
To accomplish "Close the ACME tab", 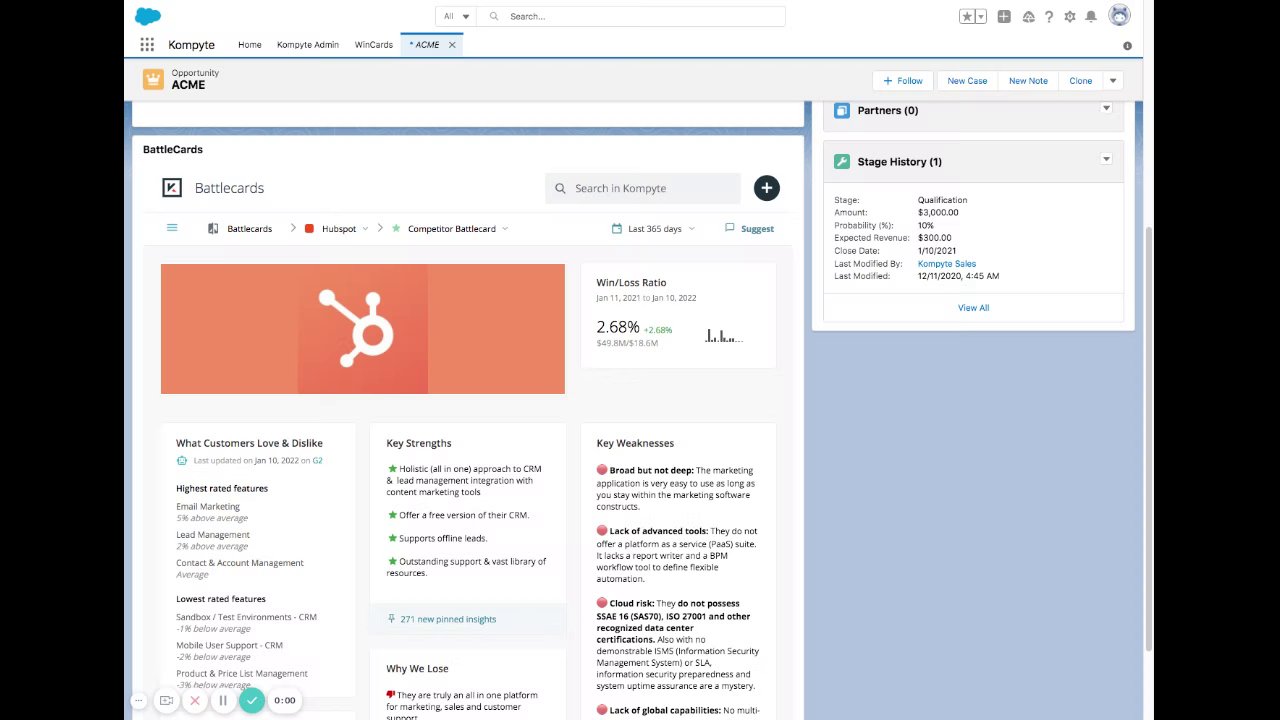I will [x=452, y=45].
